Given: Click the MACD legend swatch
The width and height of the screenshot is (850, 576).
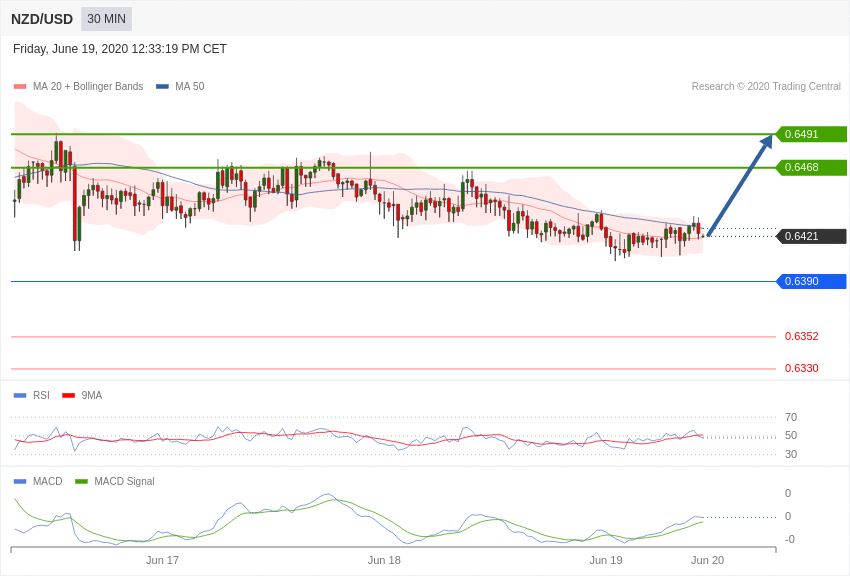Looking at the screenshot, I should pyautogui.click(x=20, y=481).
